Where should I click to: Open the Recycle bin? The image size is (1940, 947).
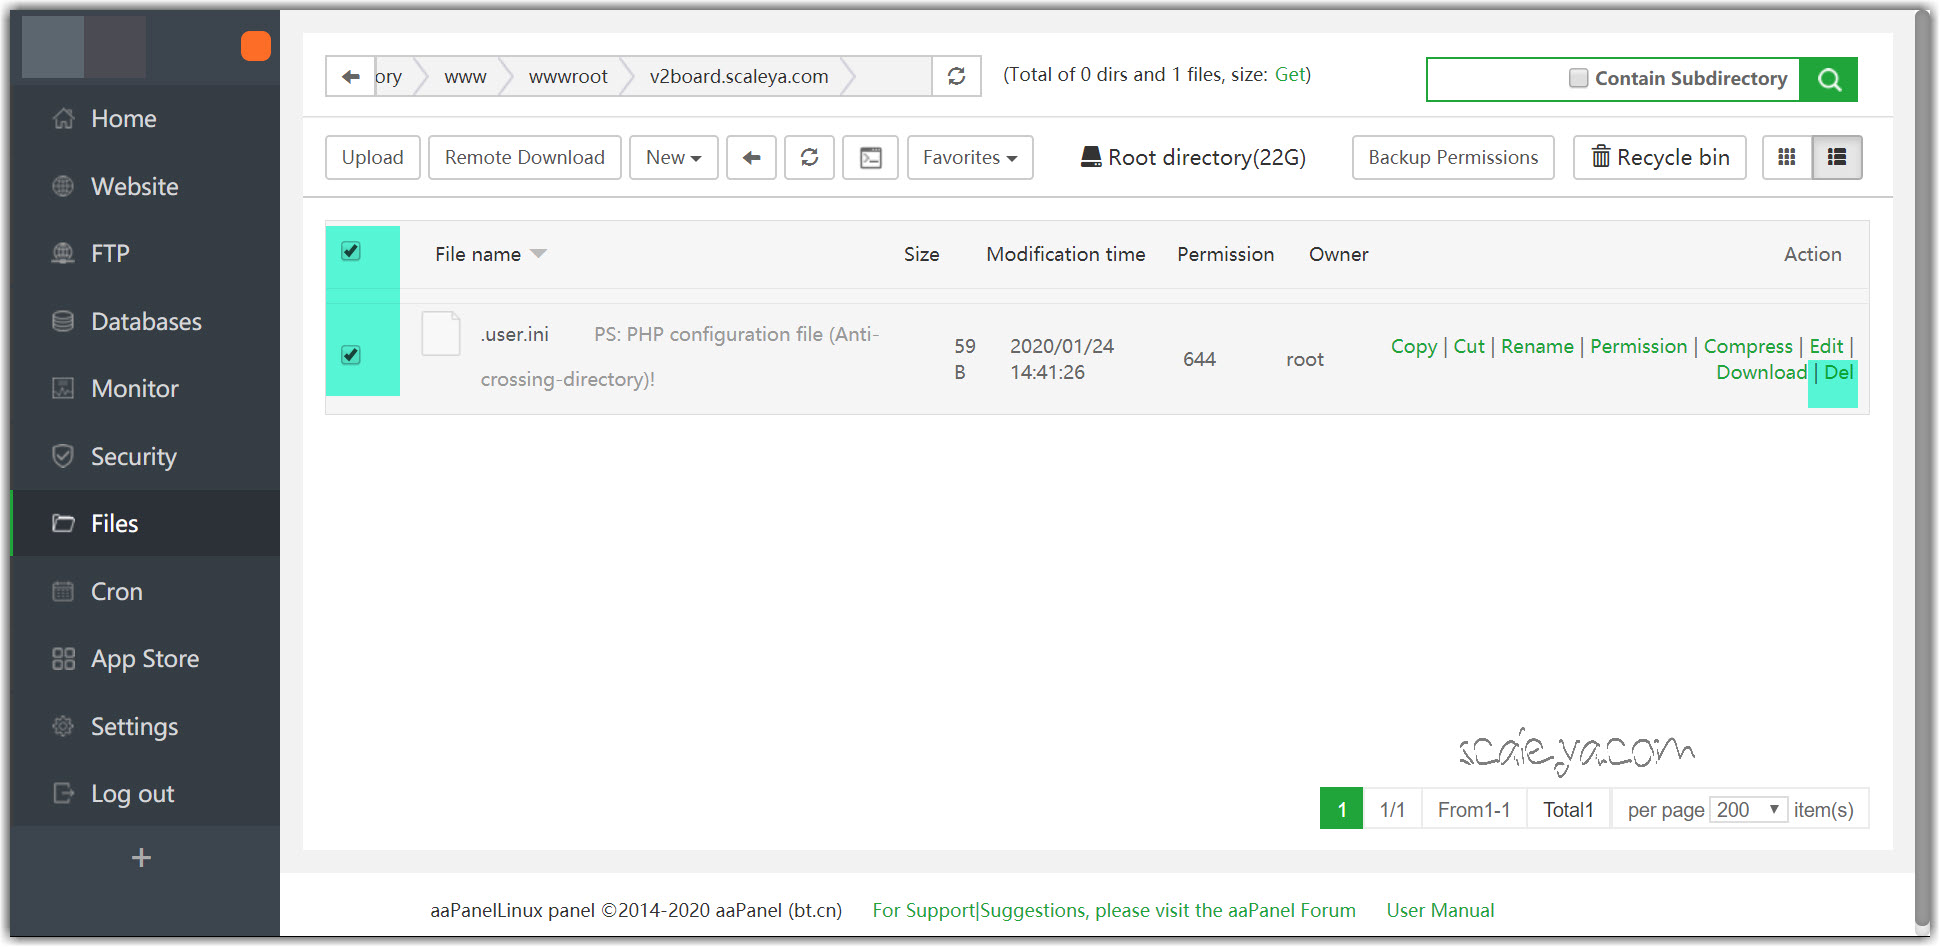pyautogui.click(x=1660, y=158)
